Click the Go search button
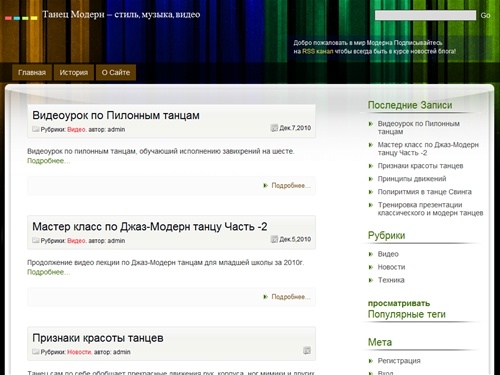This screenshot has height=375, width=500. (x=485, y=15)
